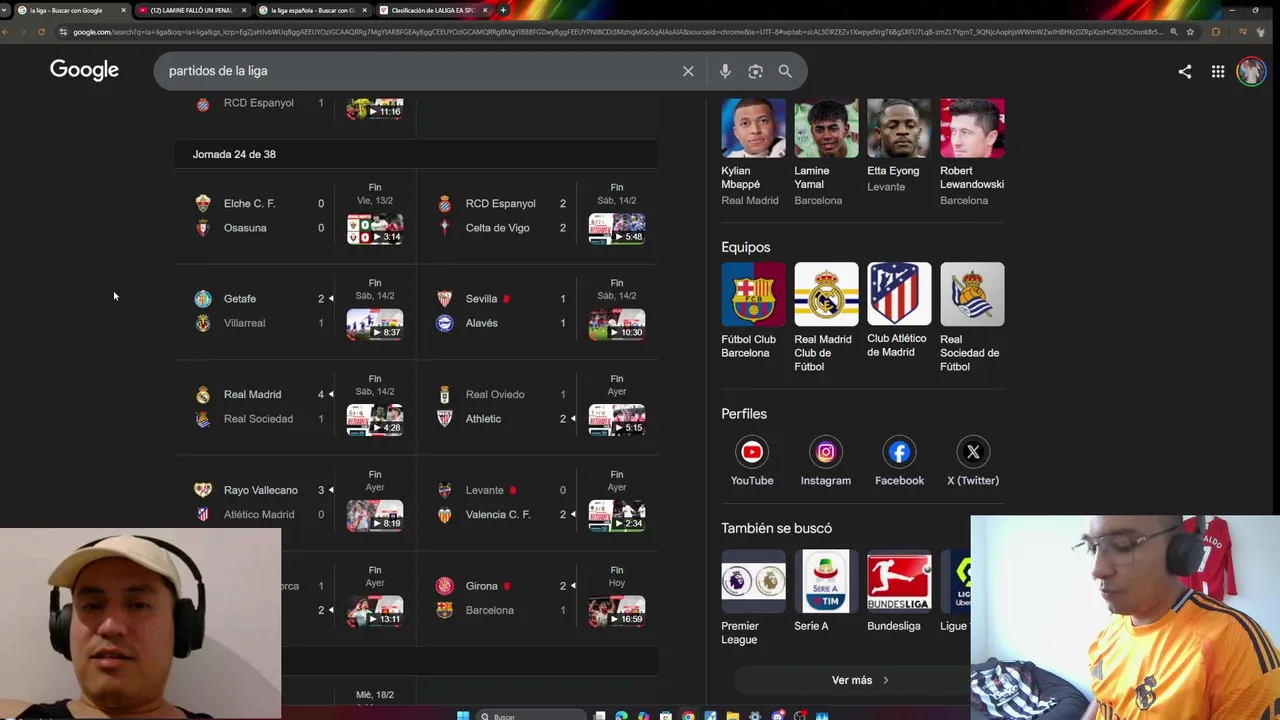This screenshot has width=1280, height=720.
Task: Click the Girona team name
Action: (481, 586)
